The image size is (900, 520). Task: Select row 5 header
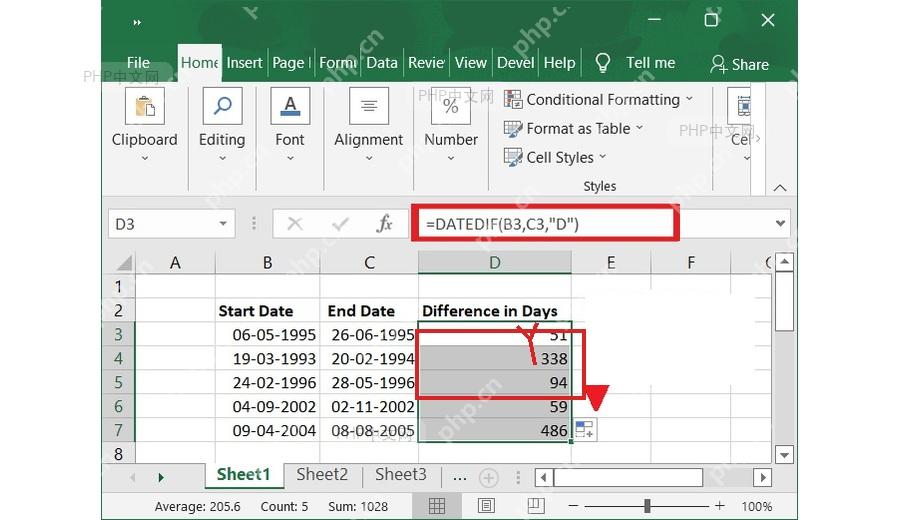(118, 382)
